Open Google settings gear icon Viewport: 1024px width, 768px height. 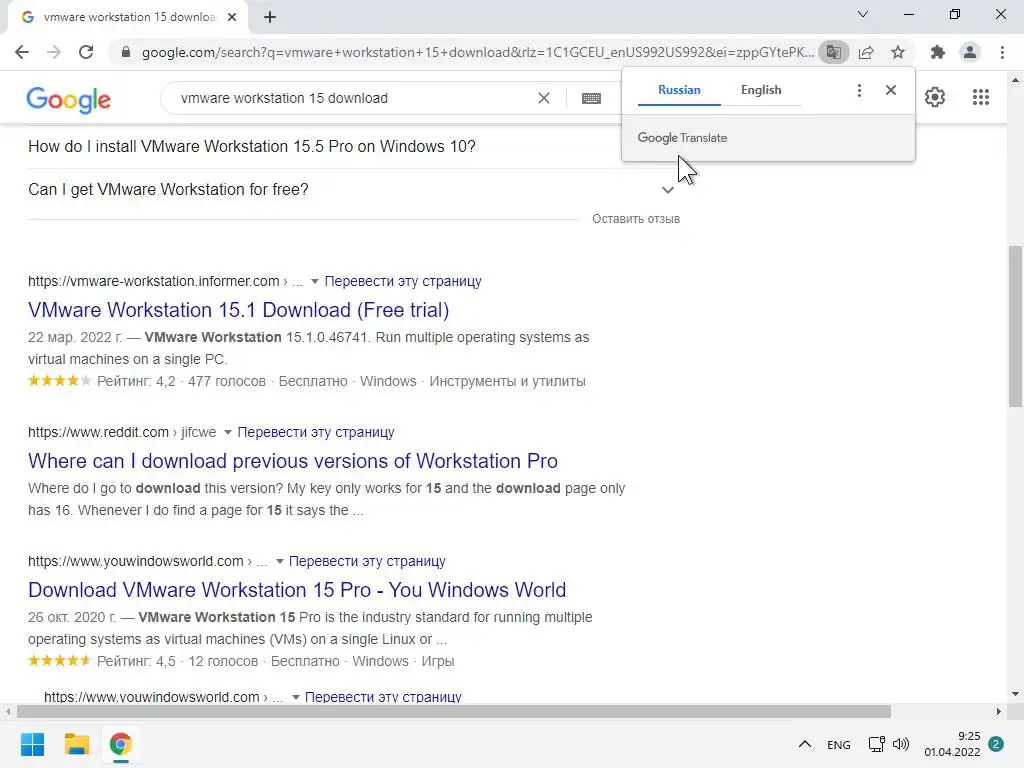point(935,97)
